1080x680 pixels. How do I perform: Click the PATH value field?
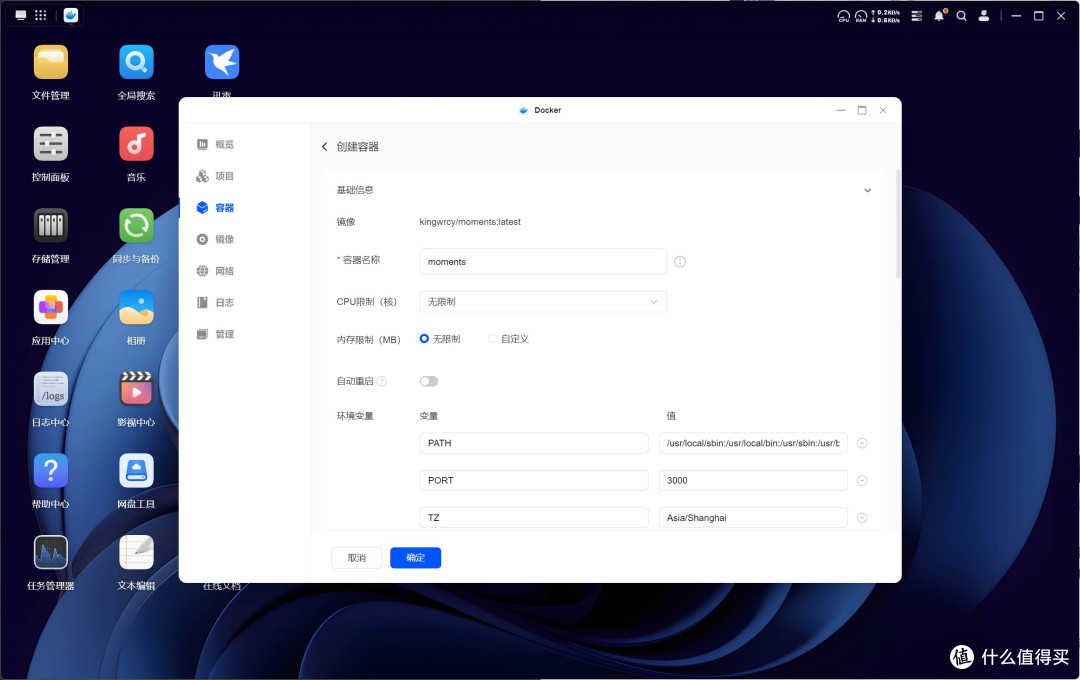[753, 443]
